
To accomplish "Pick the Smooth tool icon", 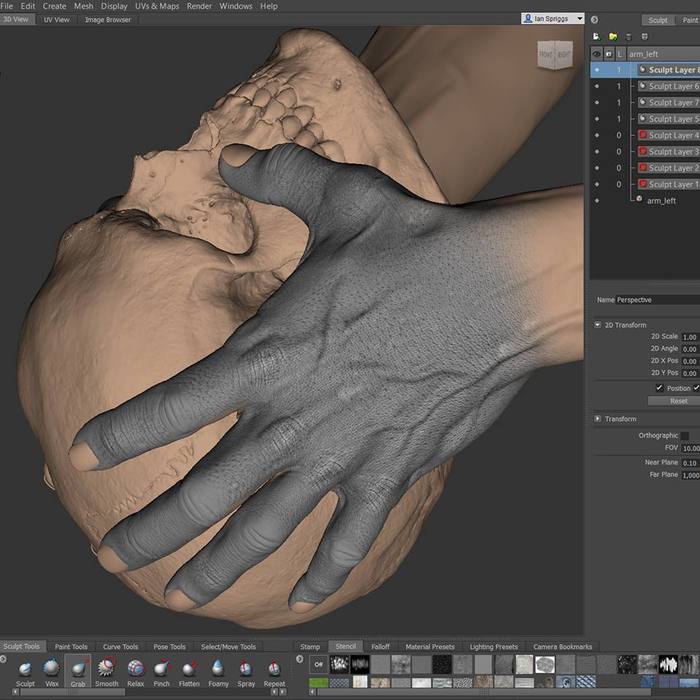I will tap(107, 668).
